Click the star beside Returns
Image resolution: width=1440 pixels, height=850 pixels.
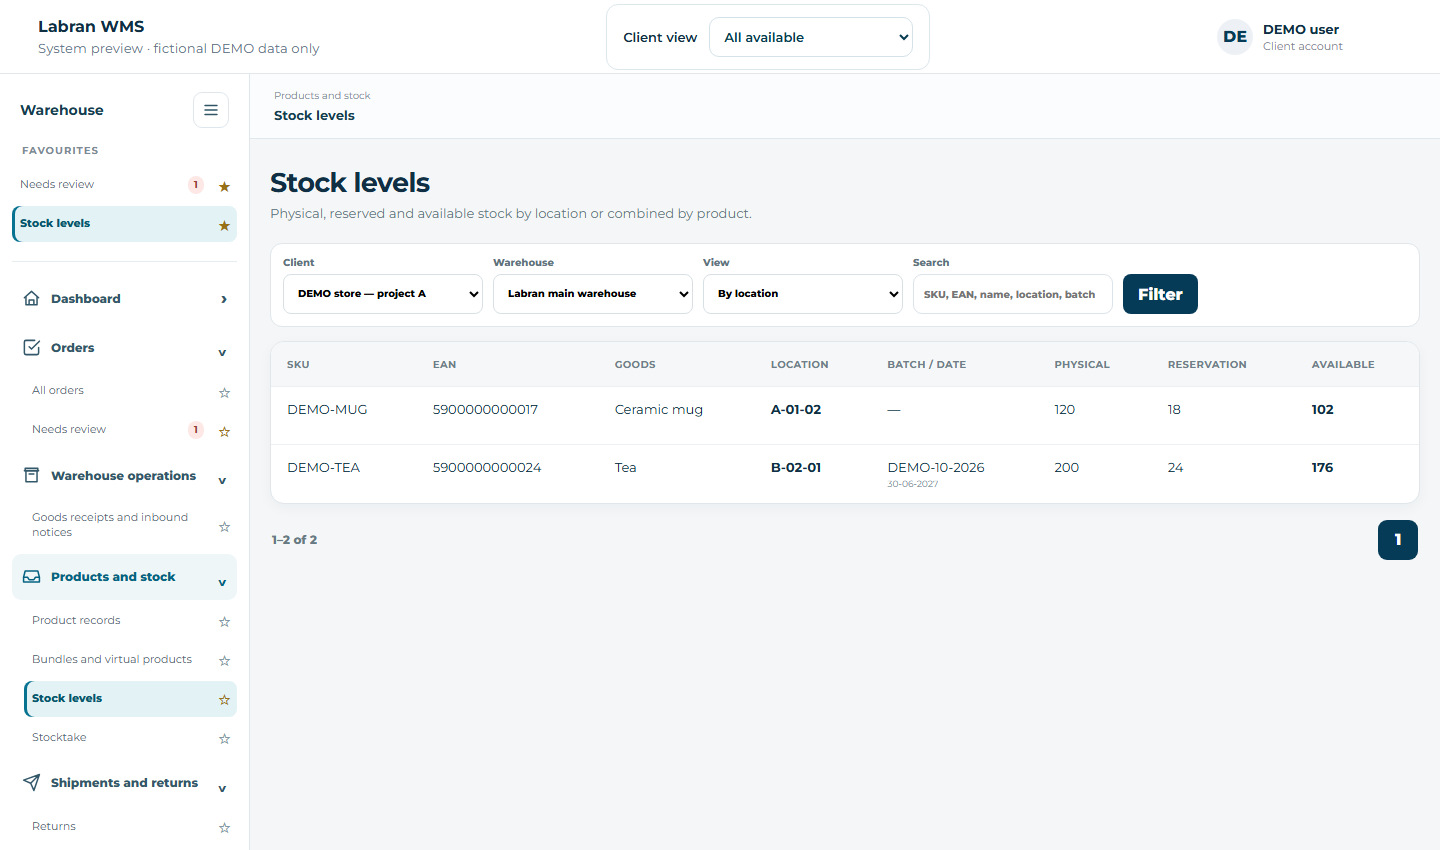click(224, 828)
